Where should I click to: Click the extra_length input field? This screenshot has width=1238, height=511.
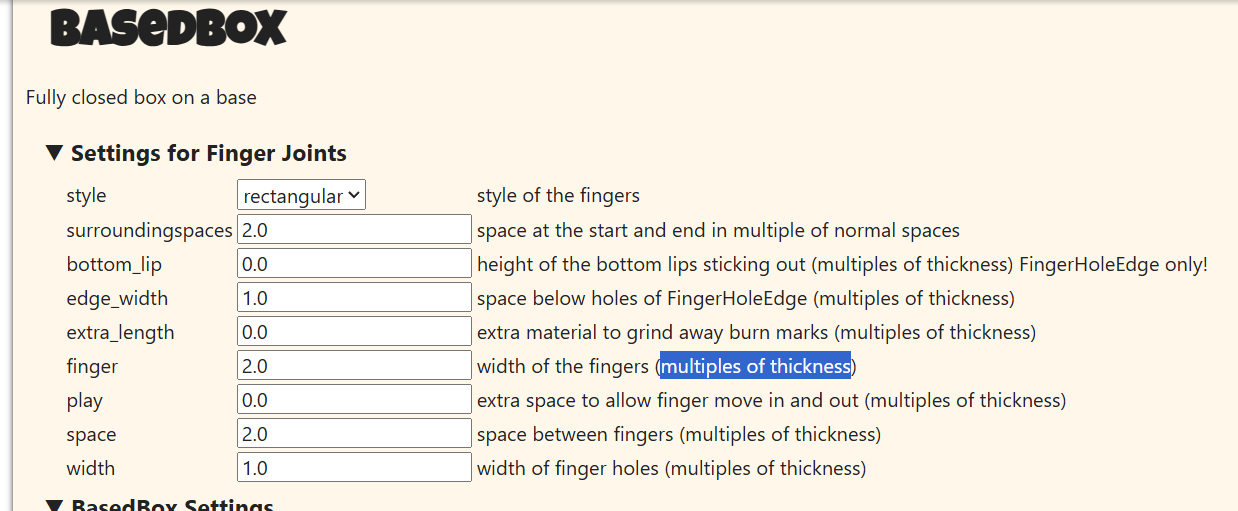354,331
